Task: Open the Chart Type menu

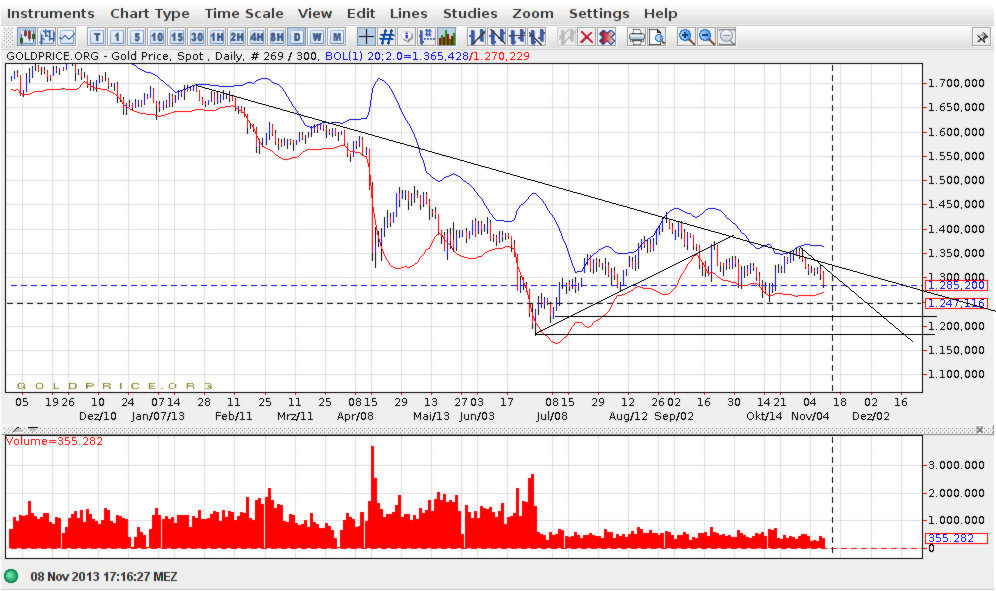Action: [150, 13]
